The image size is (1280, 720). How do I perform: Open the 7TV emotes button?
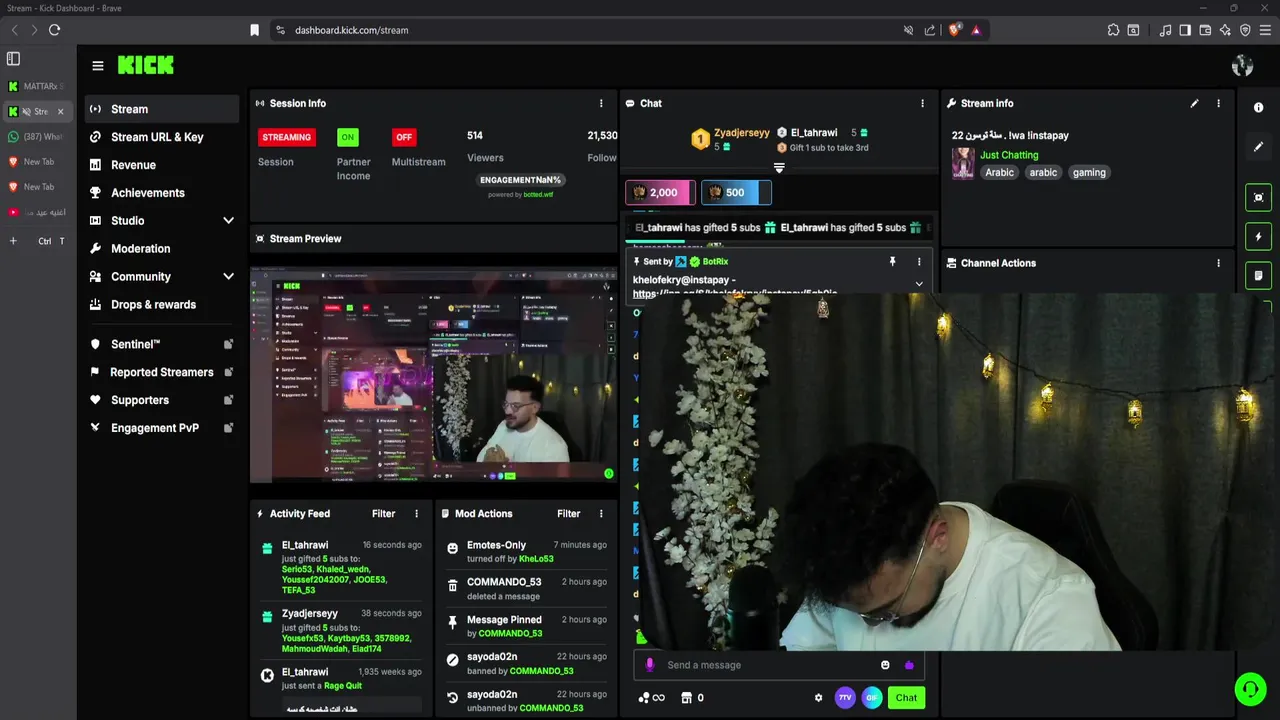[x=845, y=697]
